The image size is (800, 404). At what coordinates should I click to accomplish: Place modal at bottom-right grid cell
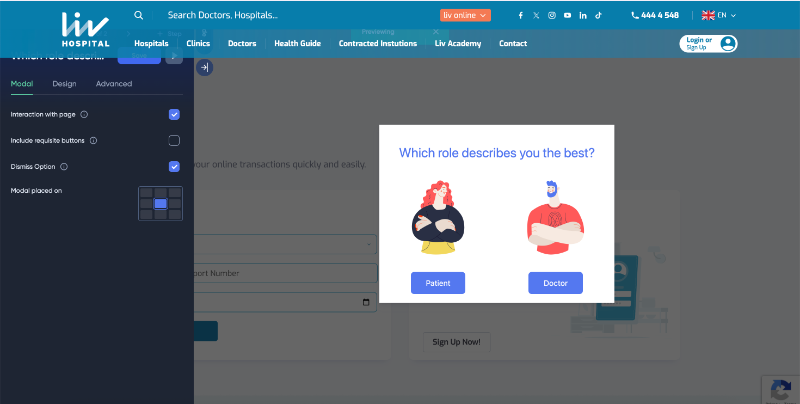pos(175,215)
